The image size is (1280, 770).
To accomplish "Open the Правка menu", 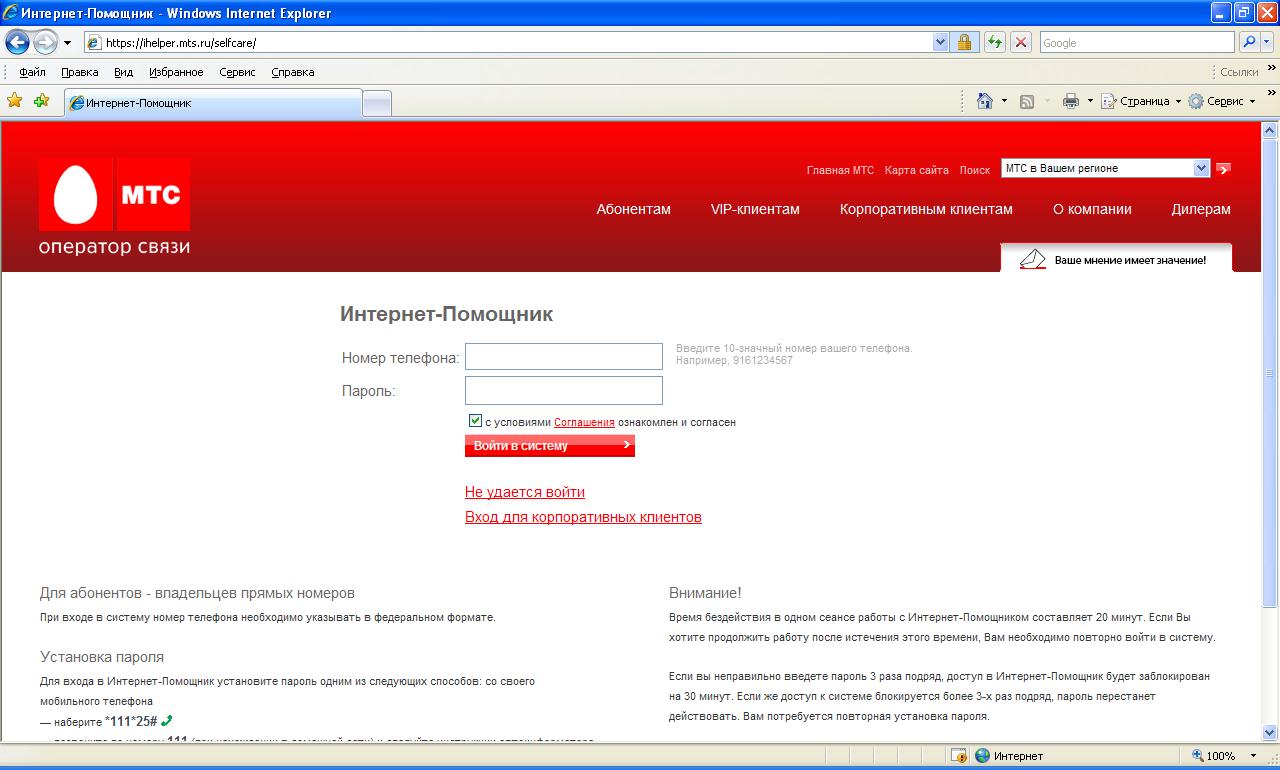I will click(80, 72).
